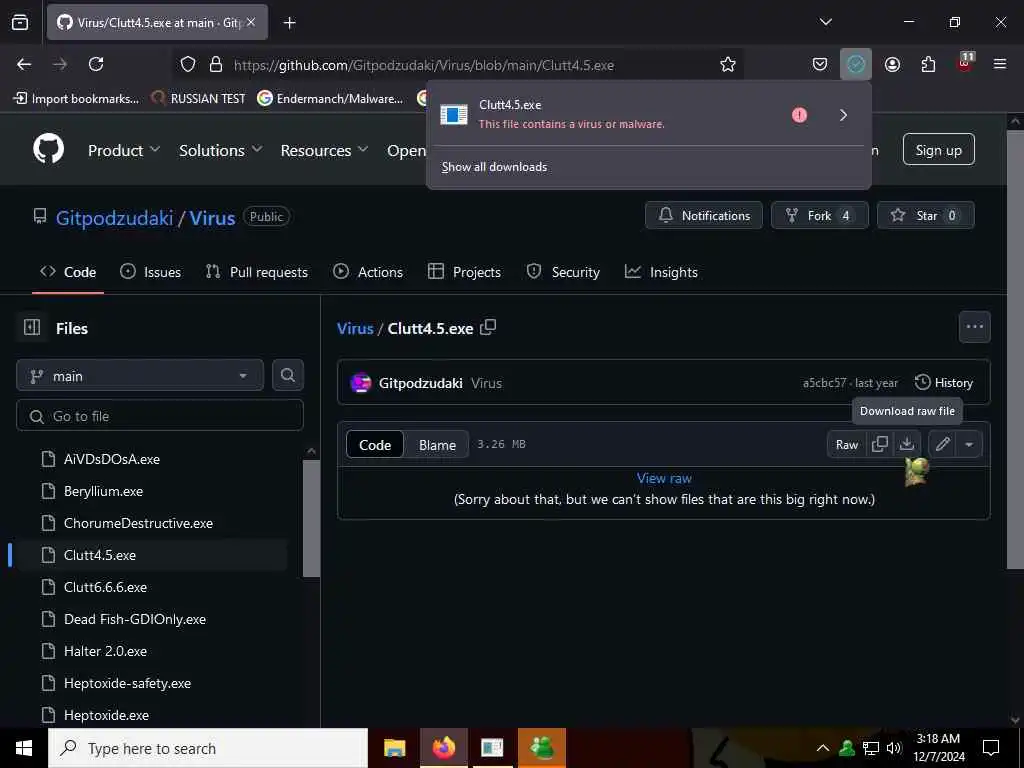The height and width of the screenshot is (768, 1024).
Task: Click the Sign up button
Action: (x=938, y=150)
